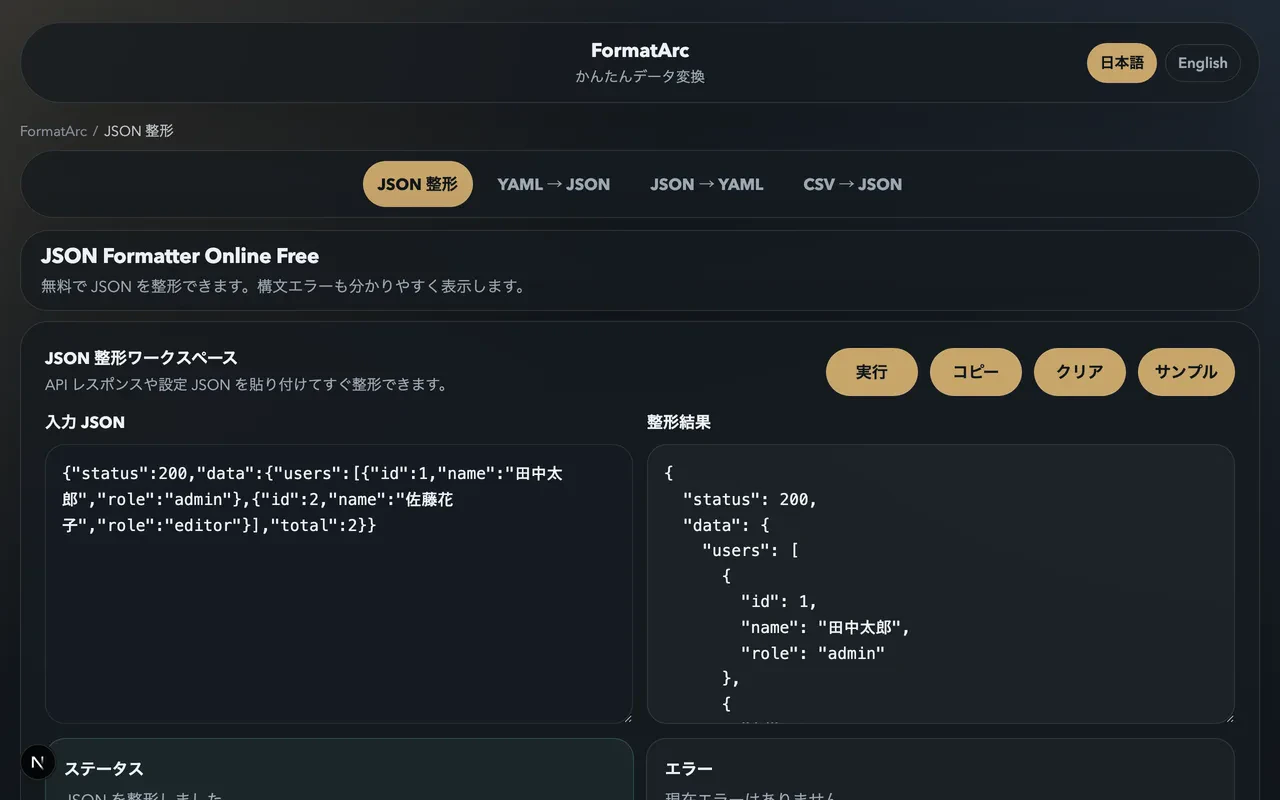Image resolution: width=1280 pixels, height=800 pixels.
Task: Click the "status": 200 output line
Action: tap(750, 499)
